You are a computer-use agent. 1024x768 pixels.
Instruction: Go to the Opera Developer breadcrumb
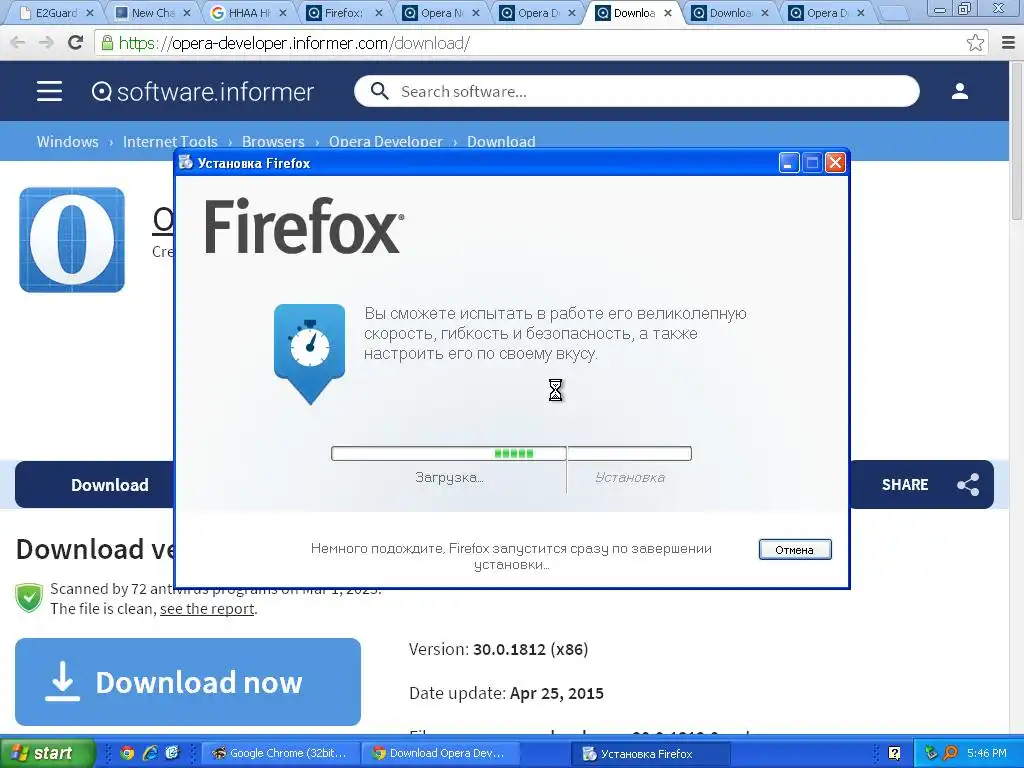pos(385,141)
